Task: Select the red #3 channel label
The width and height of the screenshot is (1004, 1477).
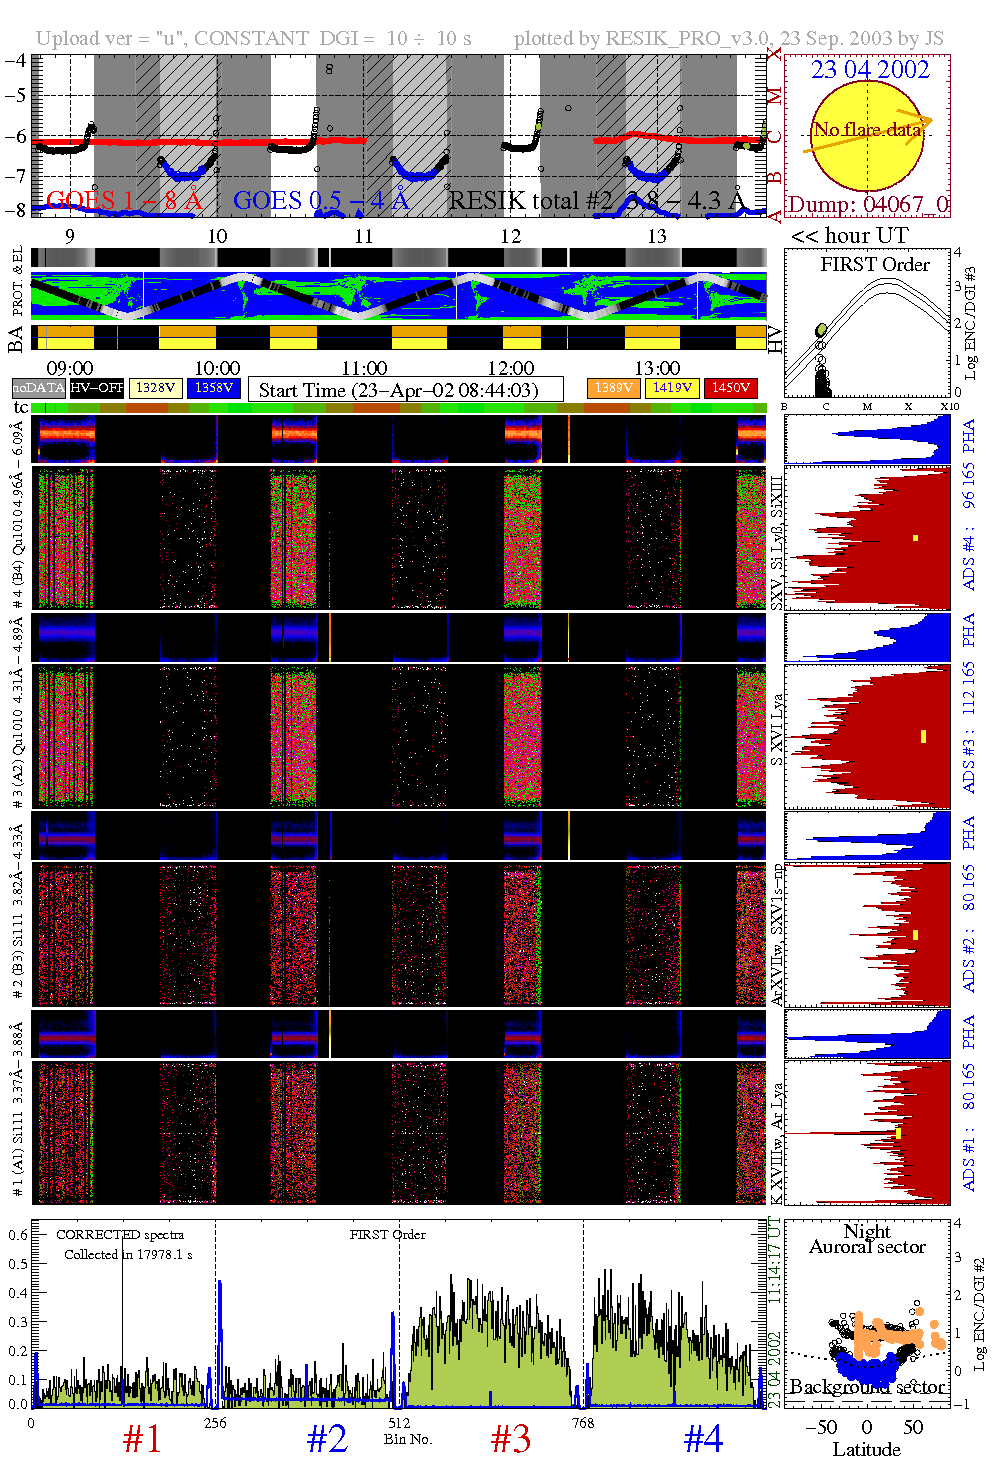Action: tap(511, 1439)
